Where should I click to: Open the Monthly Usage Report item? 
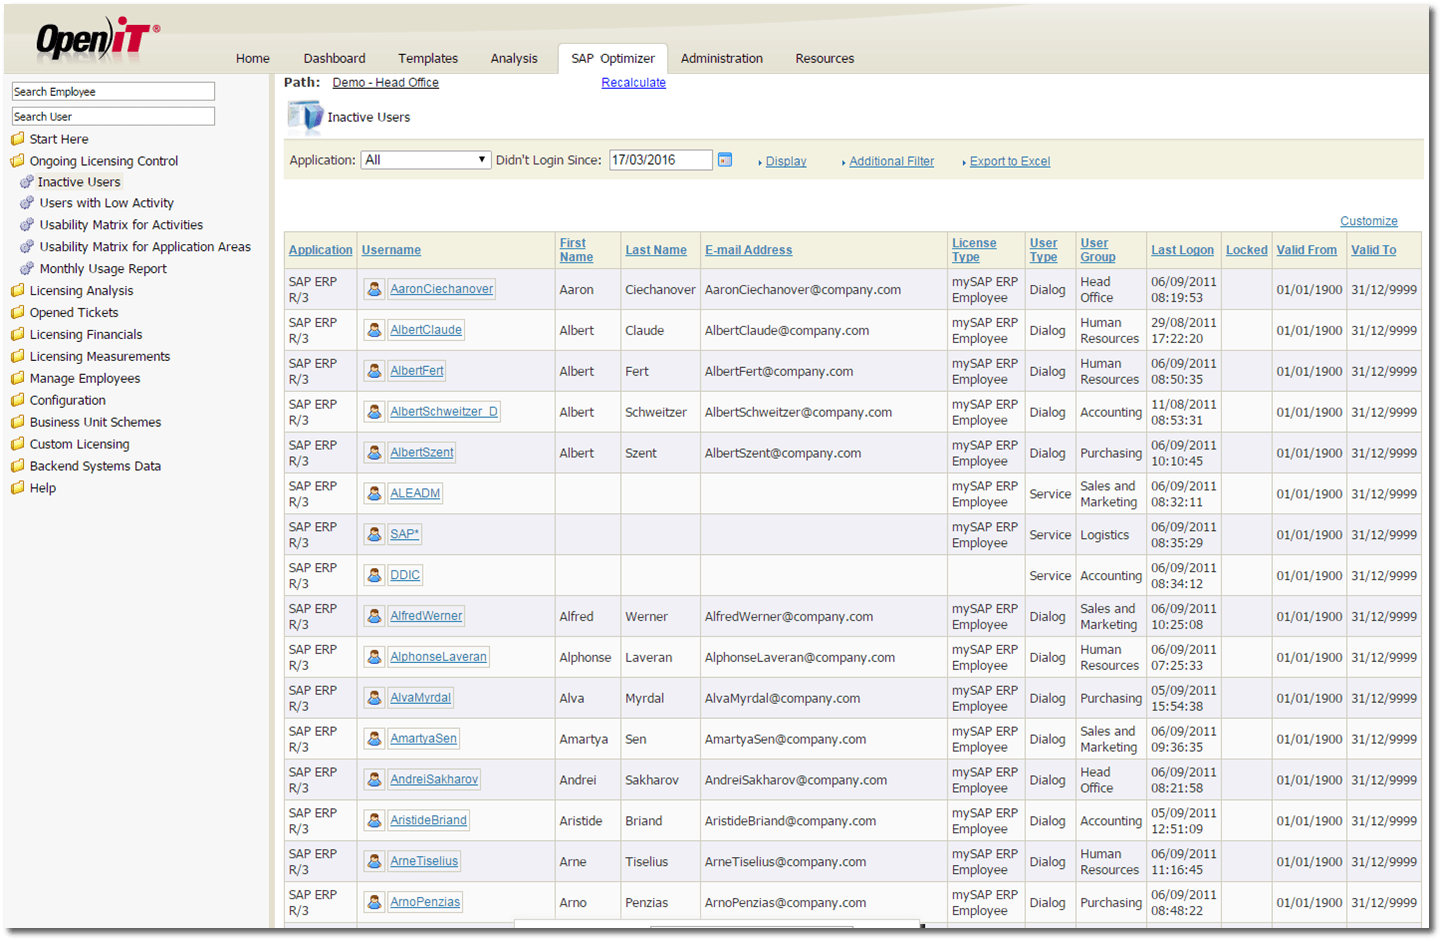tap(103, 269)
